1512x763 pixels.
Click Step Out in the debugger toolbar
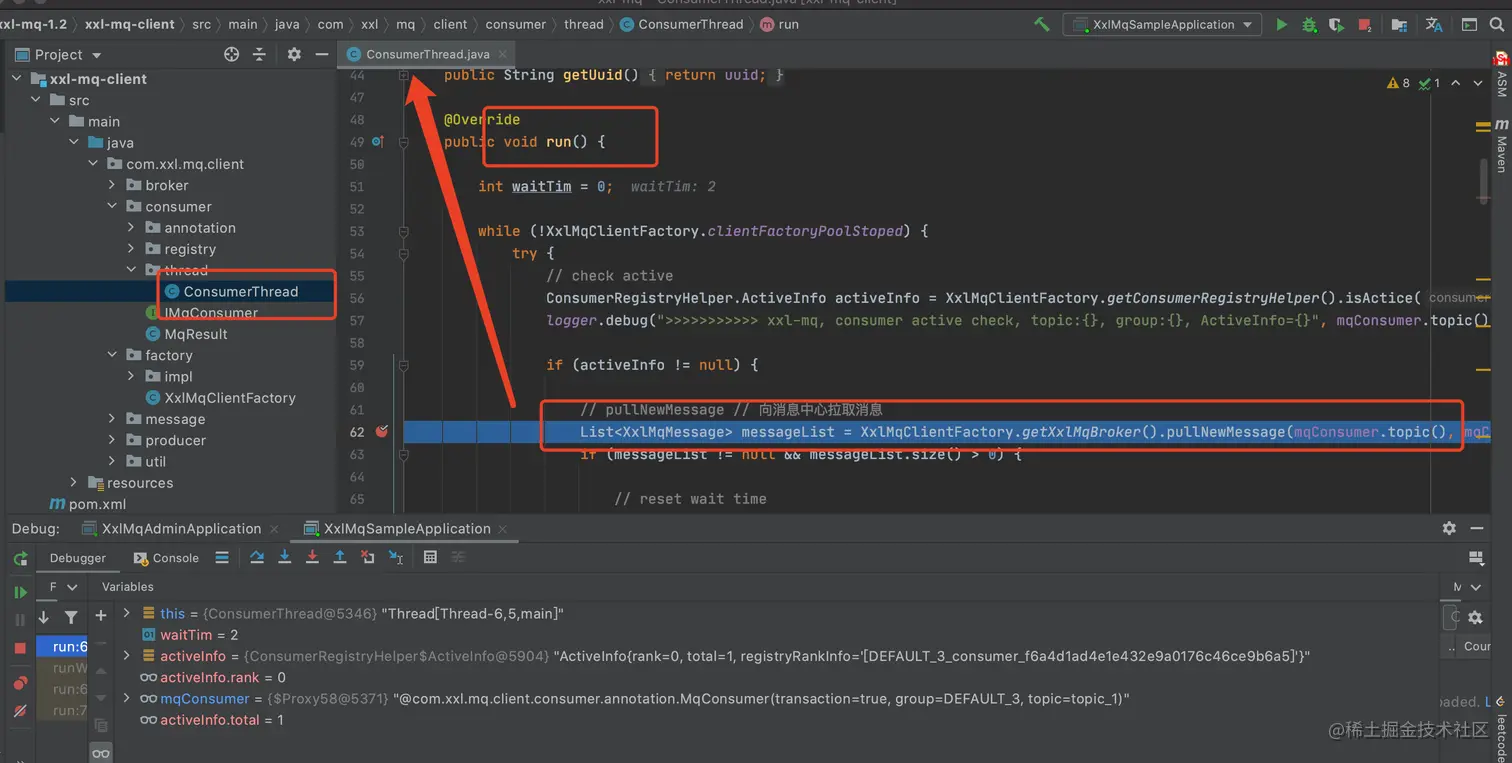[340, 557]
